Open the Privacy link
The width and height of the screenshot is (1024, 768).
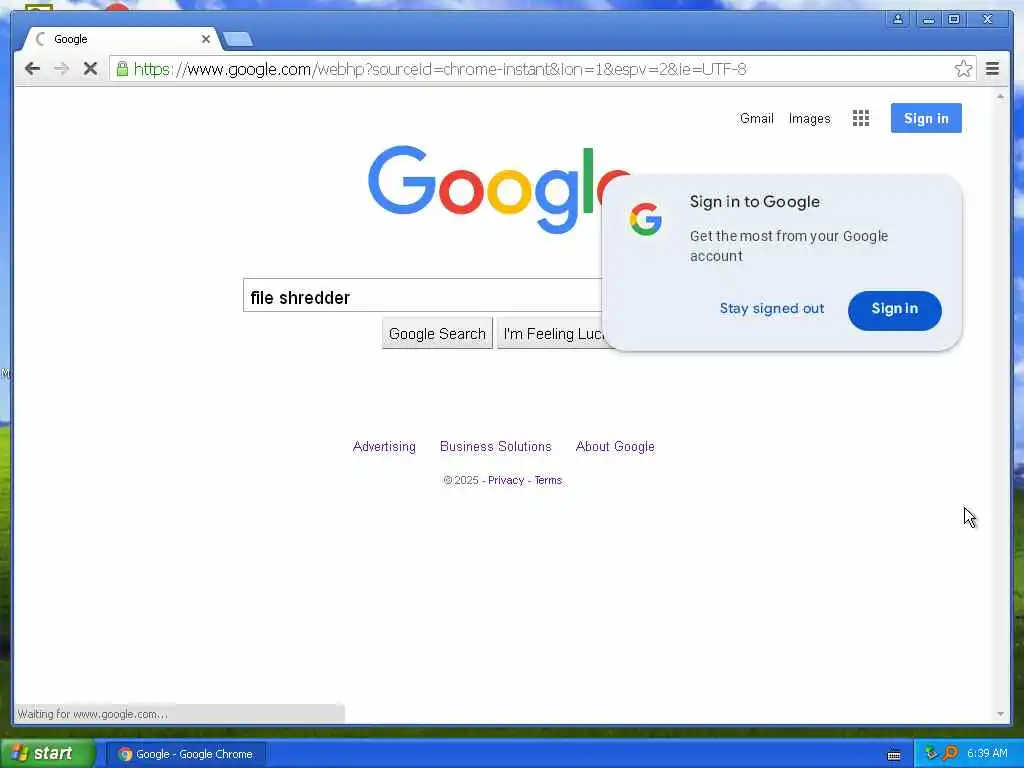505,480
